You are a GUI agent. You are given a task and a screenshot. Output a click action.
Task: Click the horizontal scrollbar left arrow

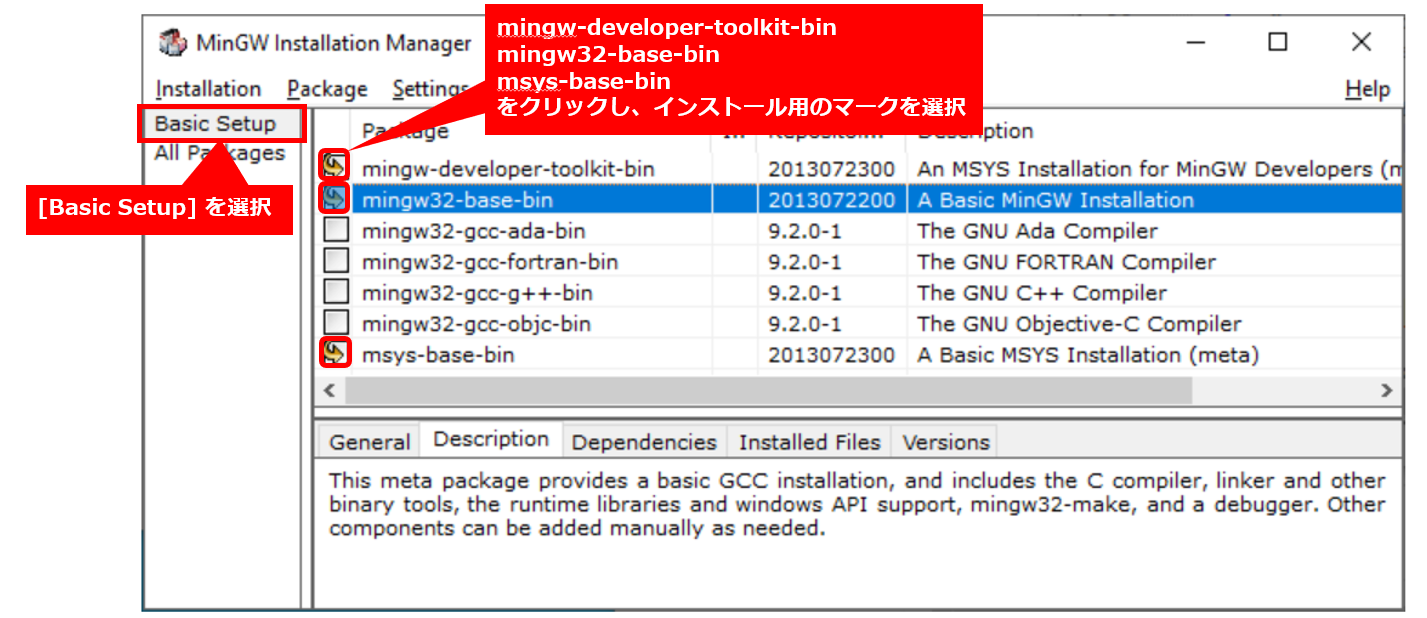point(329,390)
